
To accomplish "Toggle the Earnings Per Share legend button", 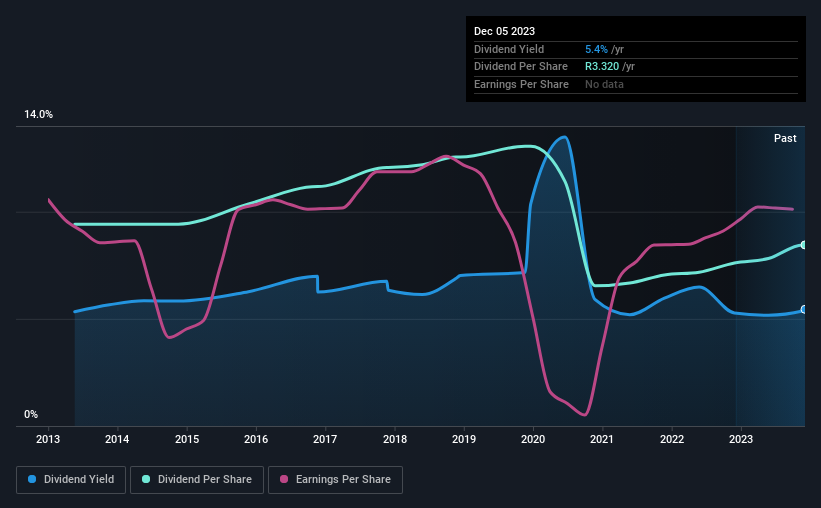I will click(335, 480).
